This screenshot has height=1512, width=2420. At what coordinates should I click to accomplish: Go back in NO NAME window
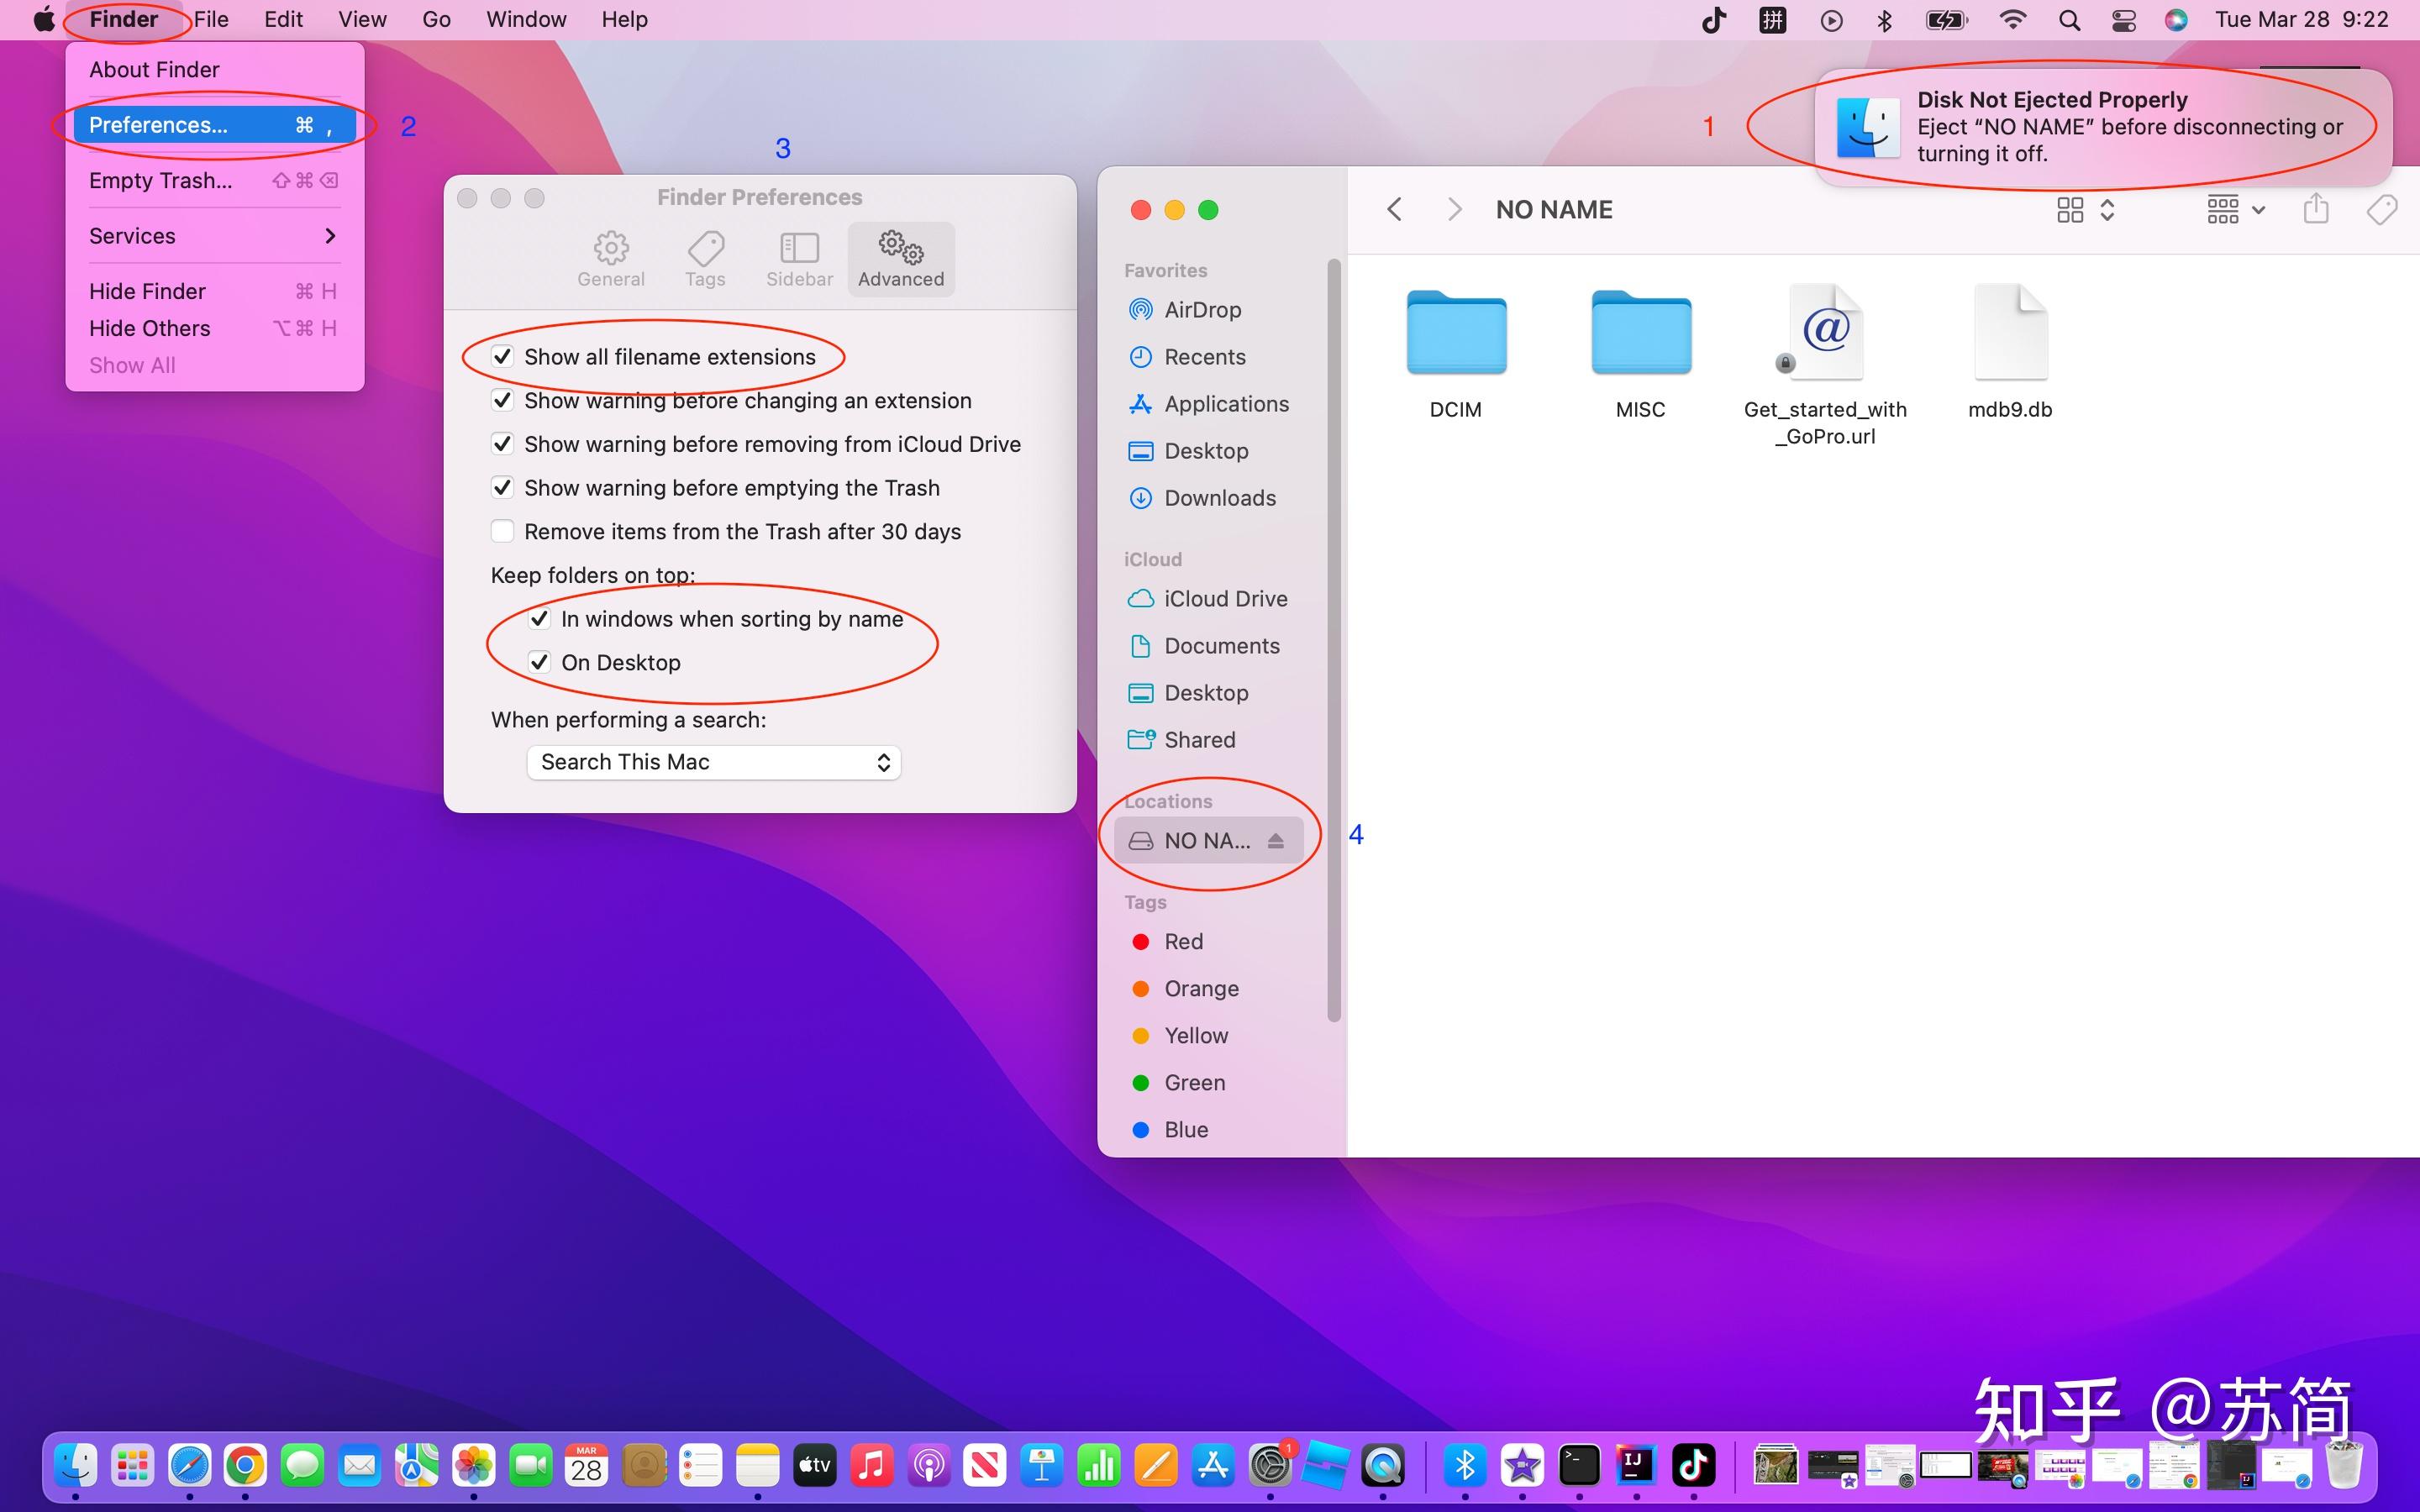tap(1394, 210)
